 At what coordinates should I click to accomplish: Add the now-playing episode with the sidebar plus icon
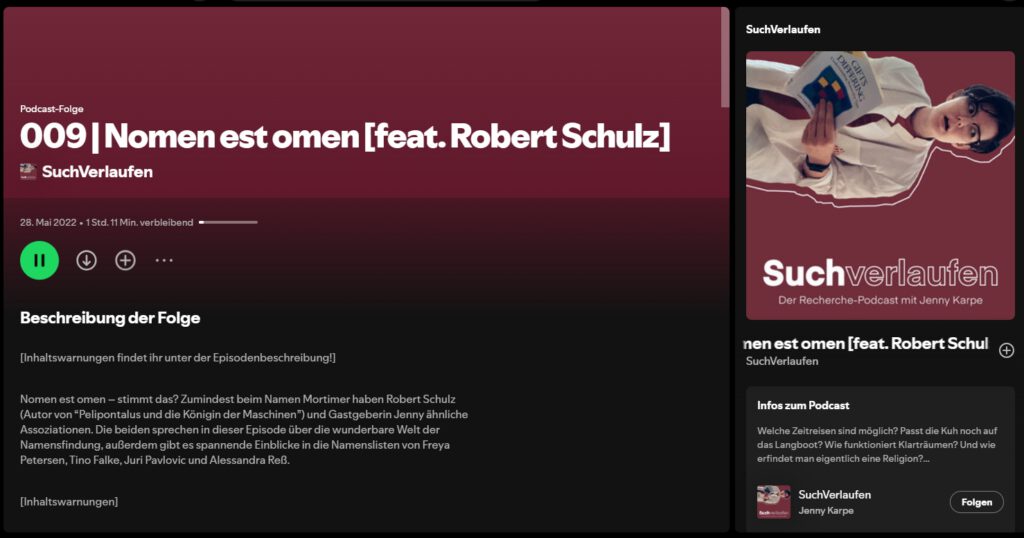tap(1006, 350)
